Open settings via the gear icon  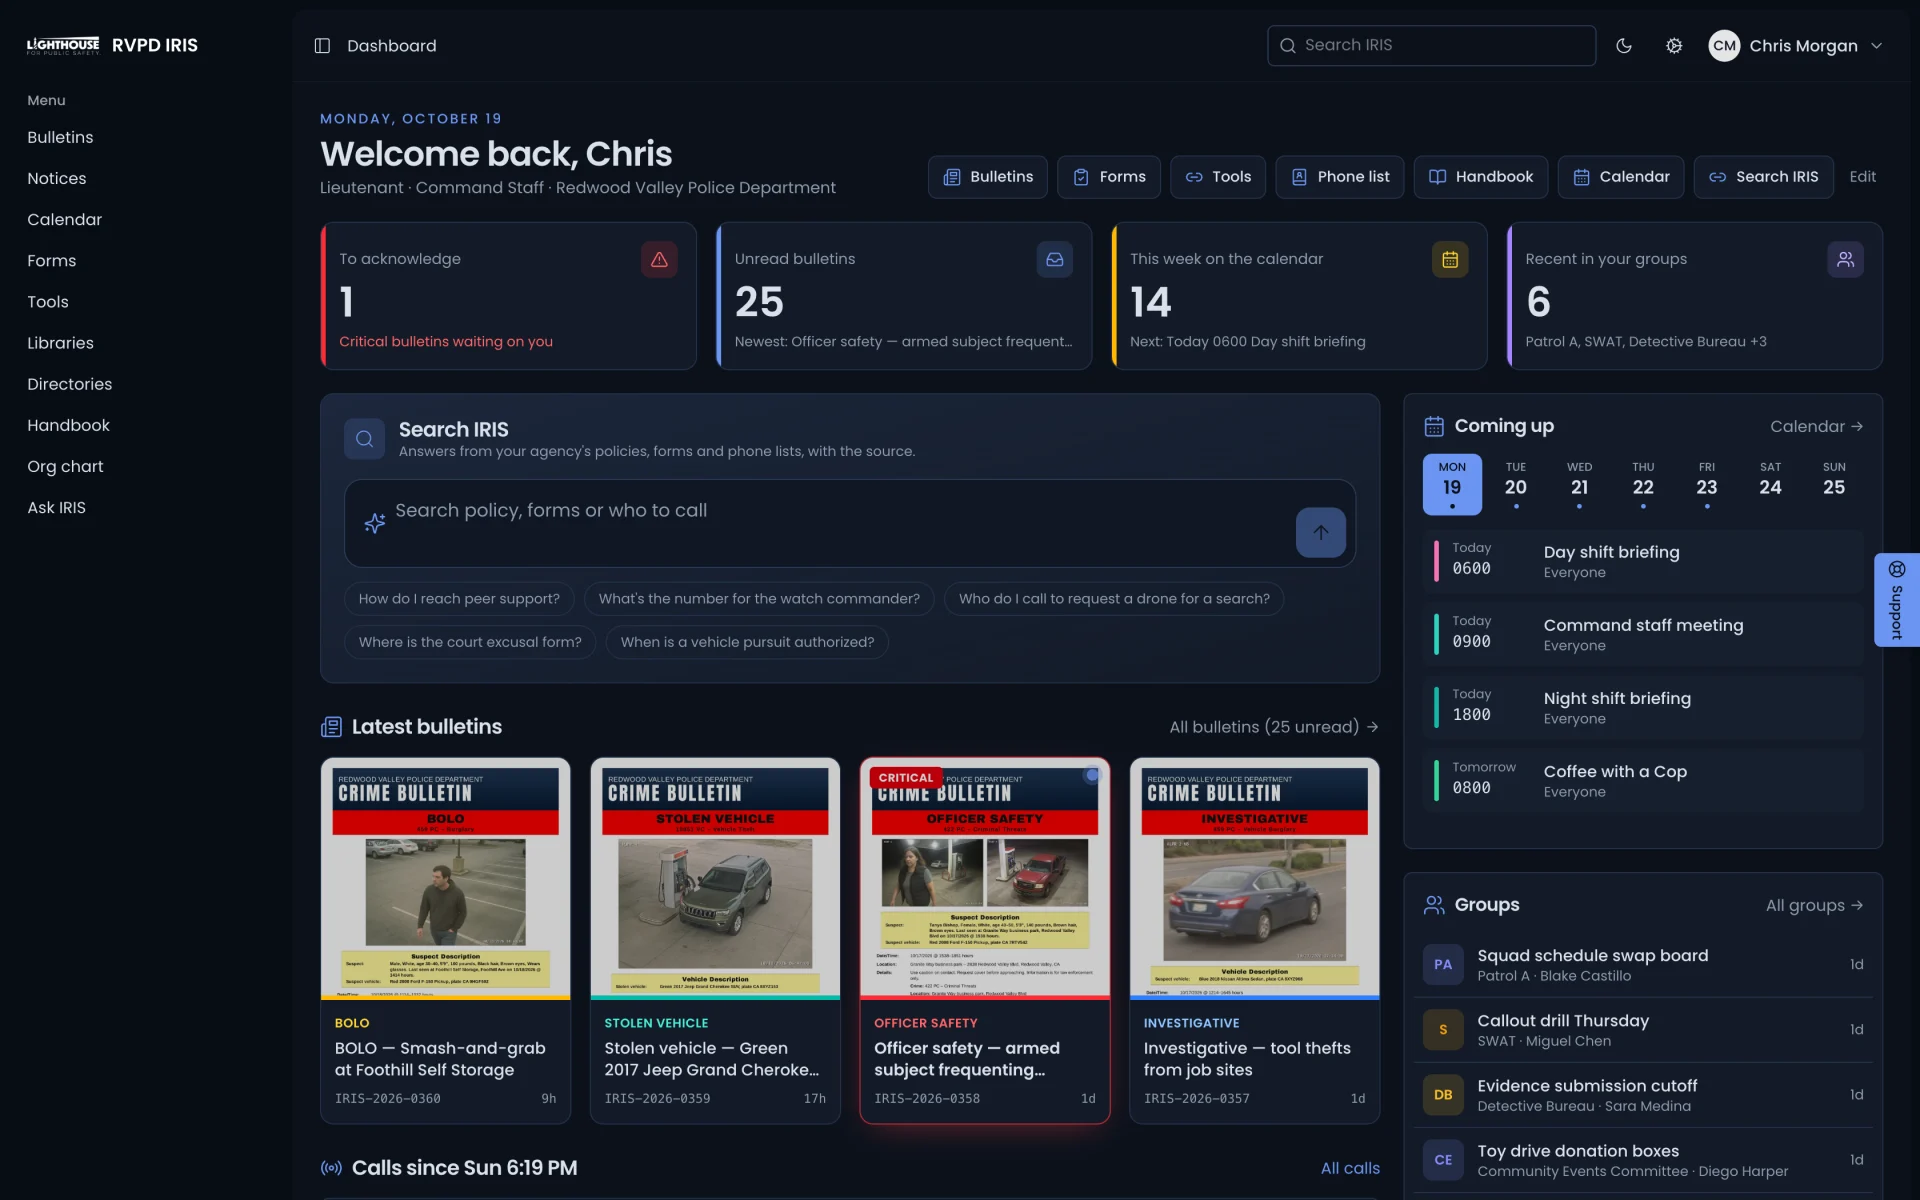coord(1674,46)
